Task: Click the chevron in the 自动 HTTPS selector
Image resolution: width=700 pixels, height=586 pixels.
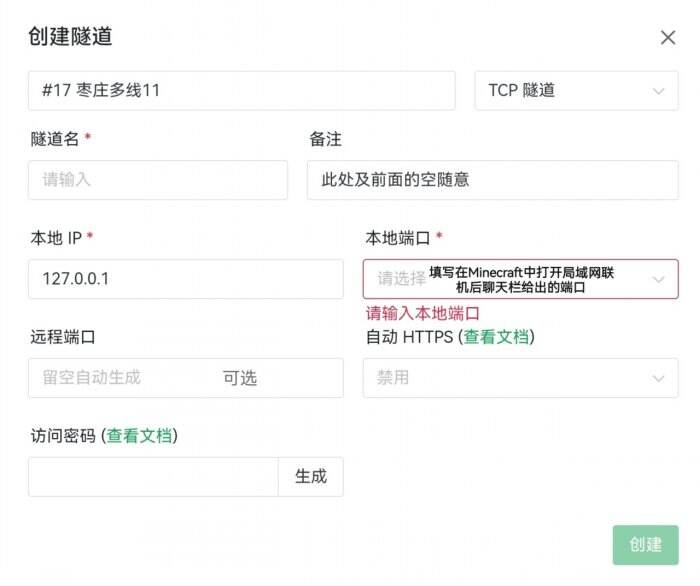Action: pos(658,379)
